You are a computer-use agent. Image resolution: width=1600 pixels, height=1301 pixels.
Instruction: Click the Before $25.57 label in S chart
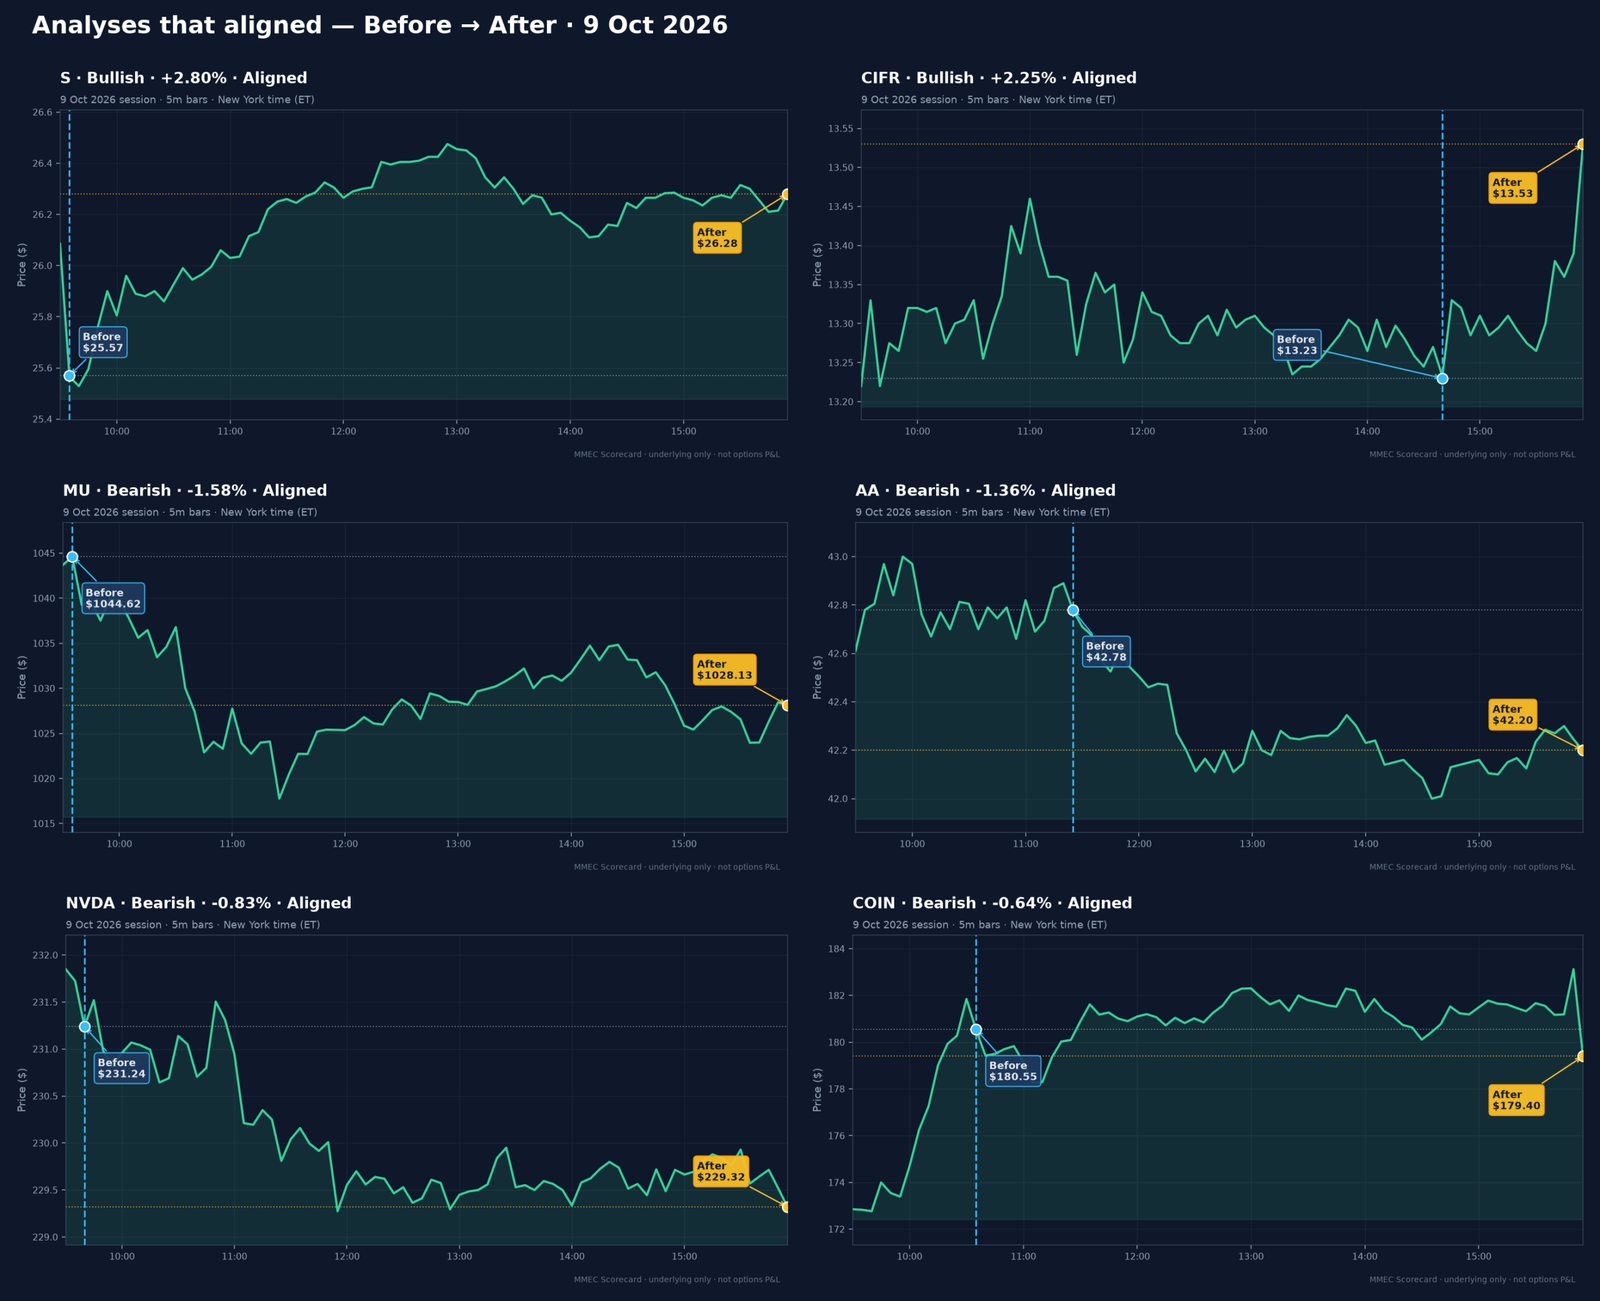coord(102,342)
